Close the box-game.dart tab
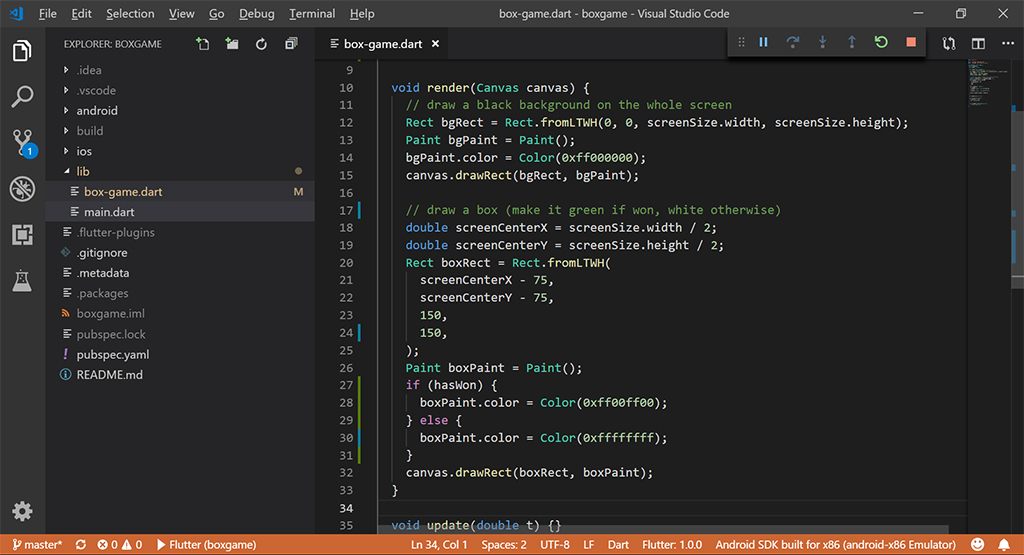This screenshot has height=555, width=1024. click(x=435, y=44)
